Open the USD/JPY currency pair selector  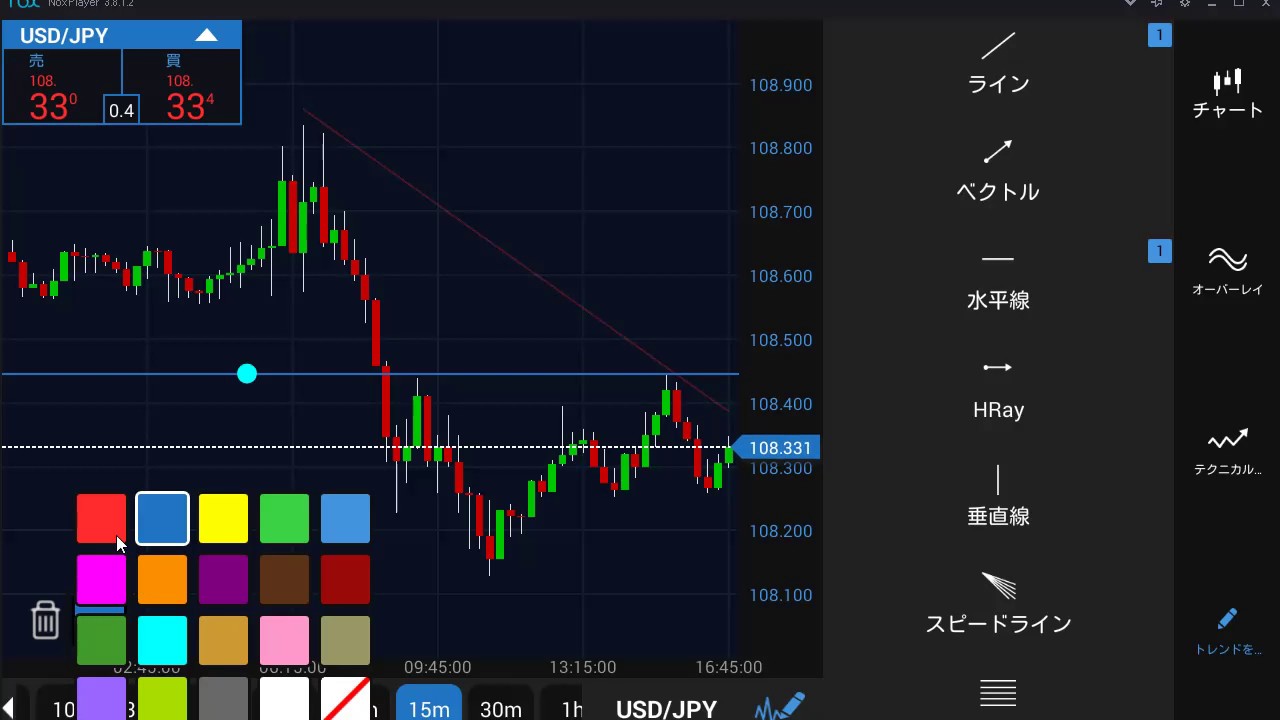click(x=666, y=709)
